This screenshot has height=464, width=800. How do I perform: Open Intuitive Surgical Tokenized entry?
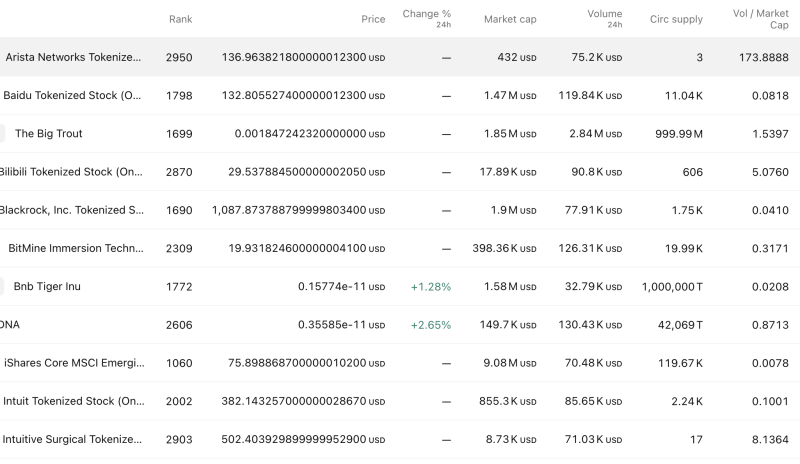(72, 439)
